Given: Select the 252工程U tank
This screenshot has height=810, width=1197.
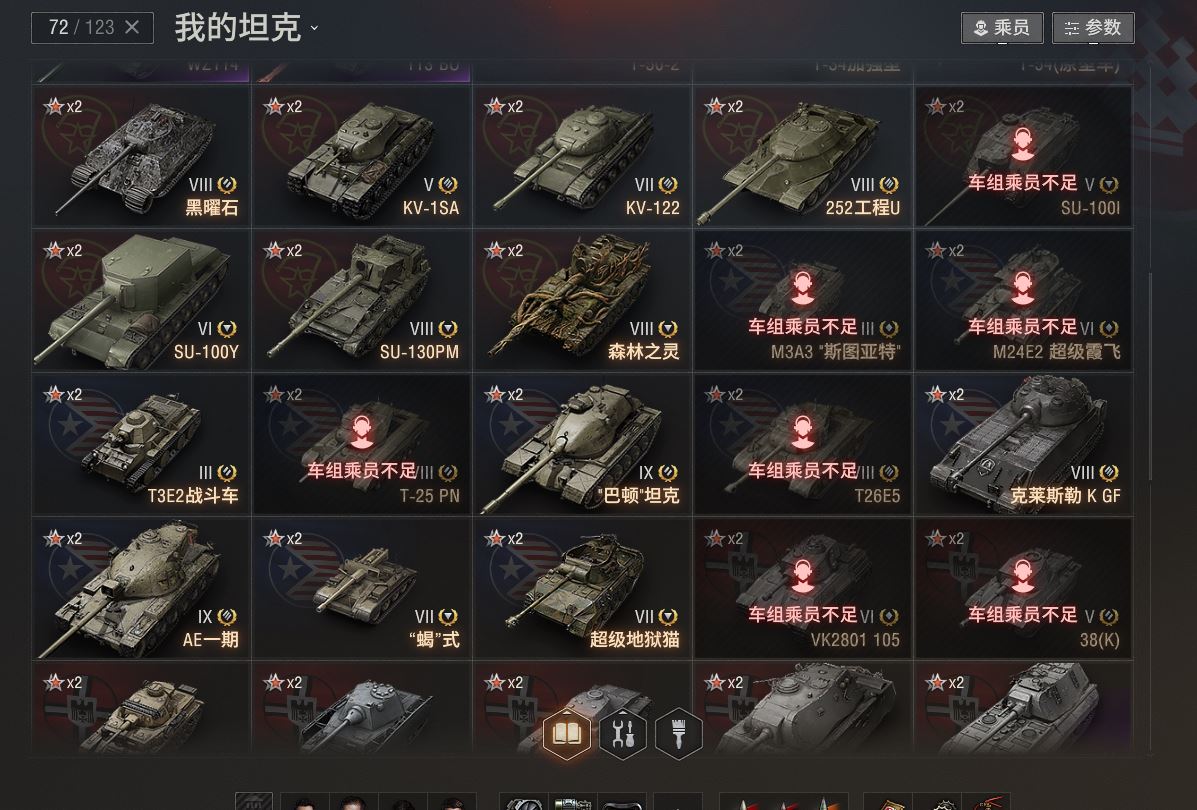Looking at the screenshot, I should tap(802, 157).
